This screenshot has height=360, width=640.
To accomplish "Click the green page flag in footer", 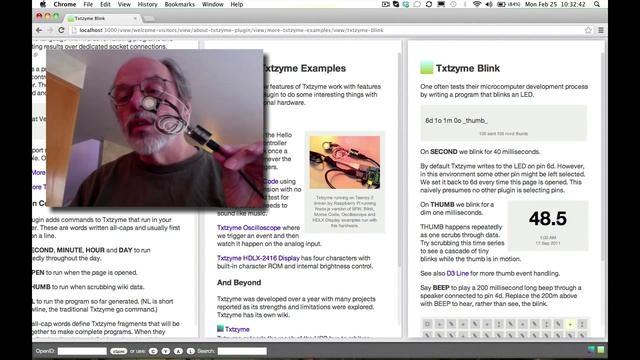I will tap(601, 349).
